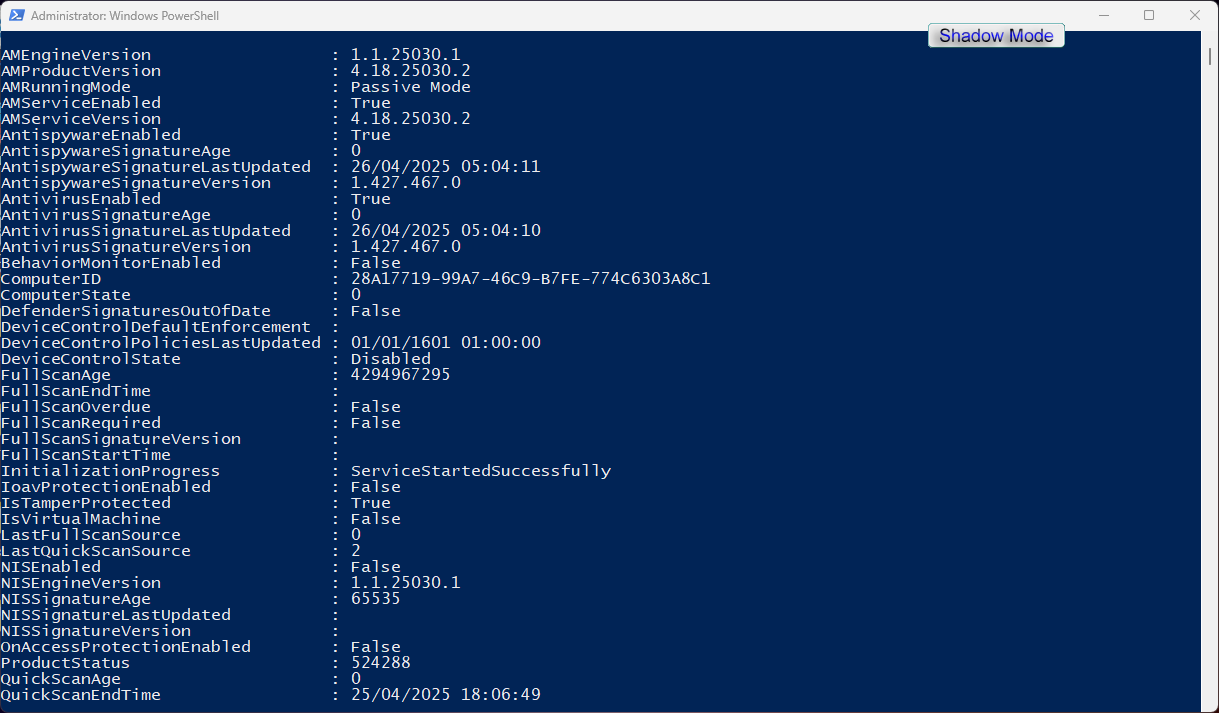Maximize the PowerShell window
The image size is (1219, 713).
click(x=1149, y=16)
